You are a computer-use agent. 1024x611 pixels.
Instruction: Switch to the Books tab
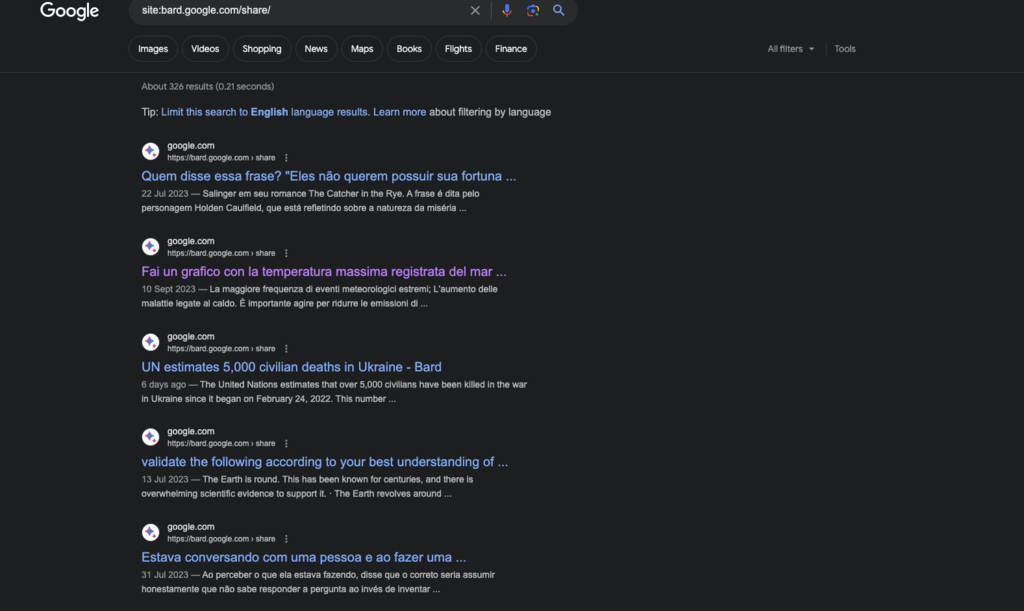(x=409, y=49)
